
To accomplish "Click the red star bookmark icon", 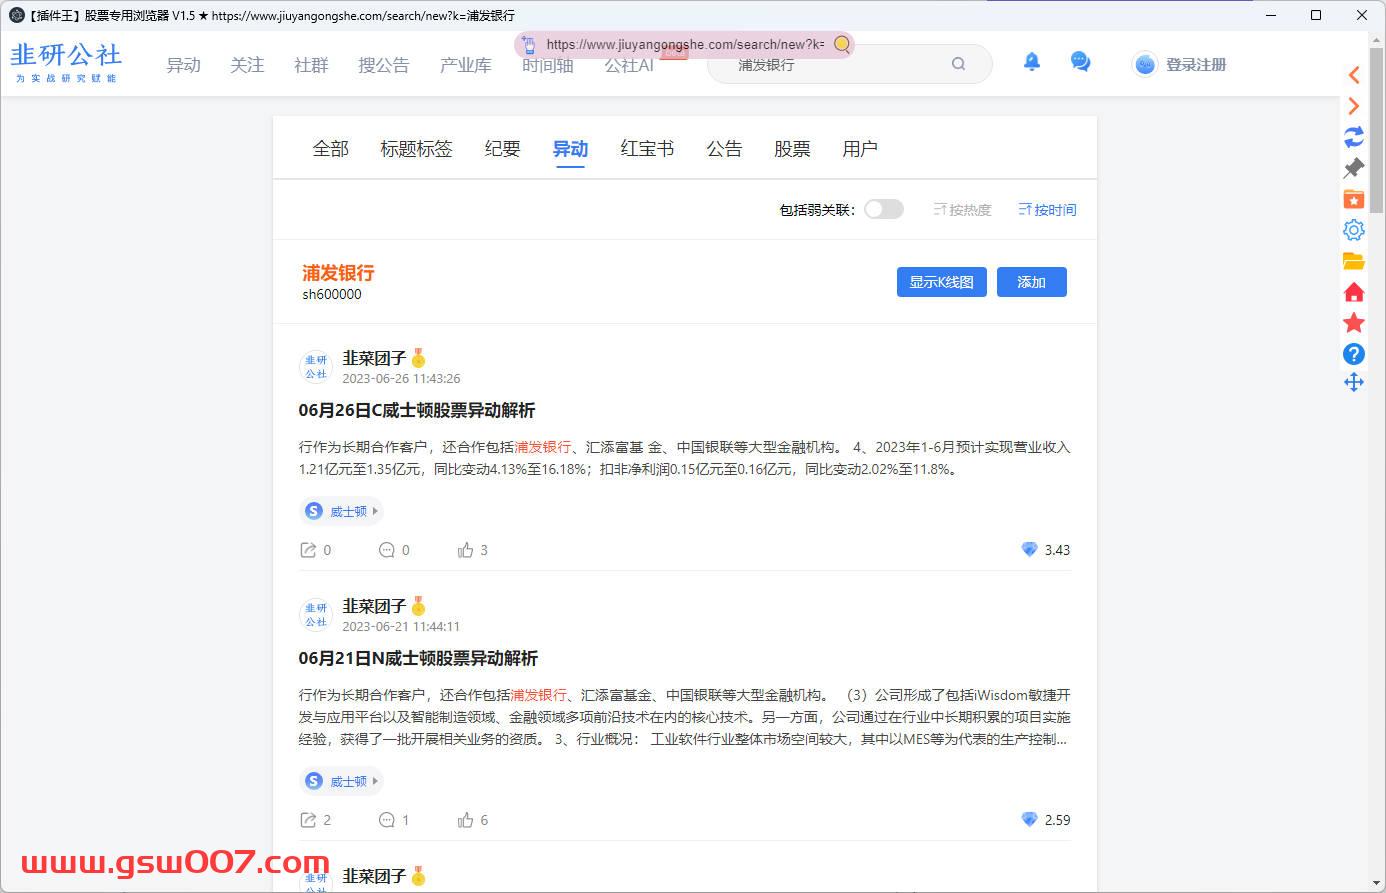I will pyautogui.click(x=1354, y=323).
